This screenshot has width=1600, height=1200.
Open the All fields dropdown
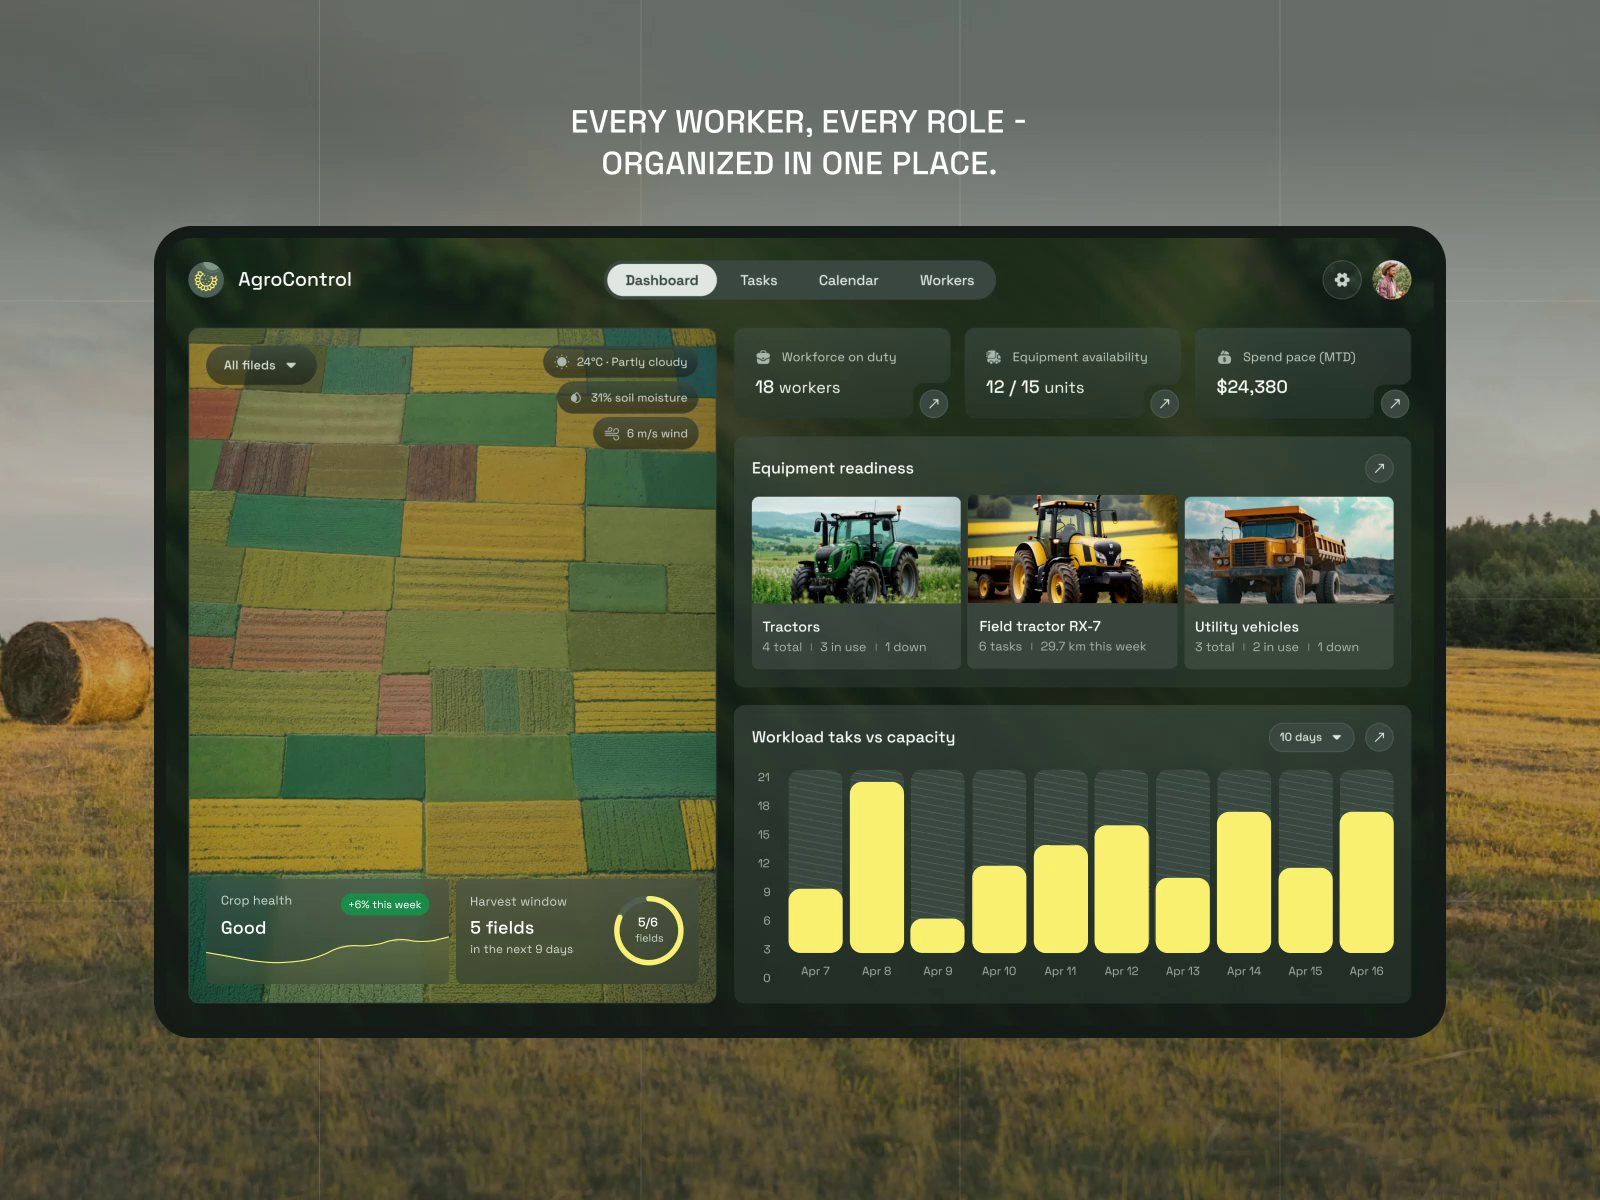click(259, 365)
